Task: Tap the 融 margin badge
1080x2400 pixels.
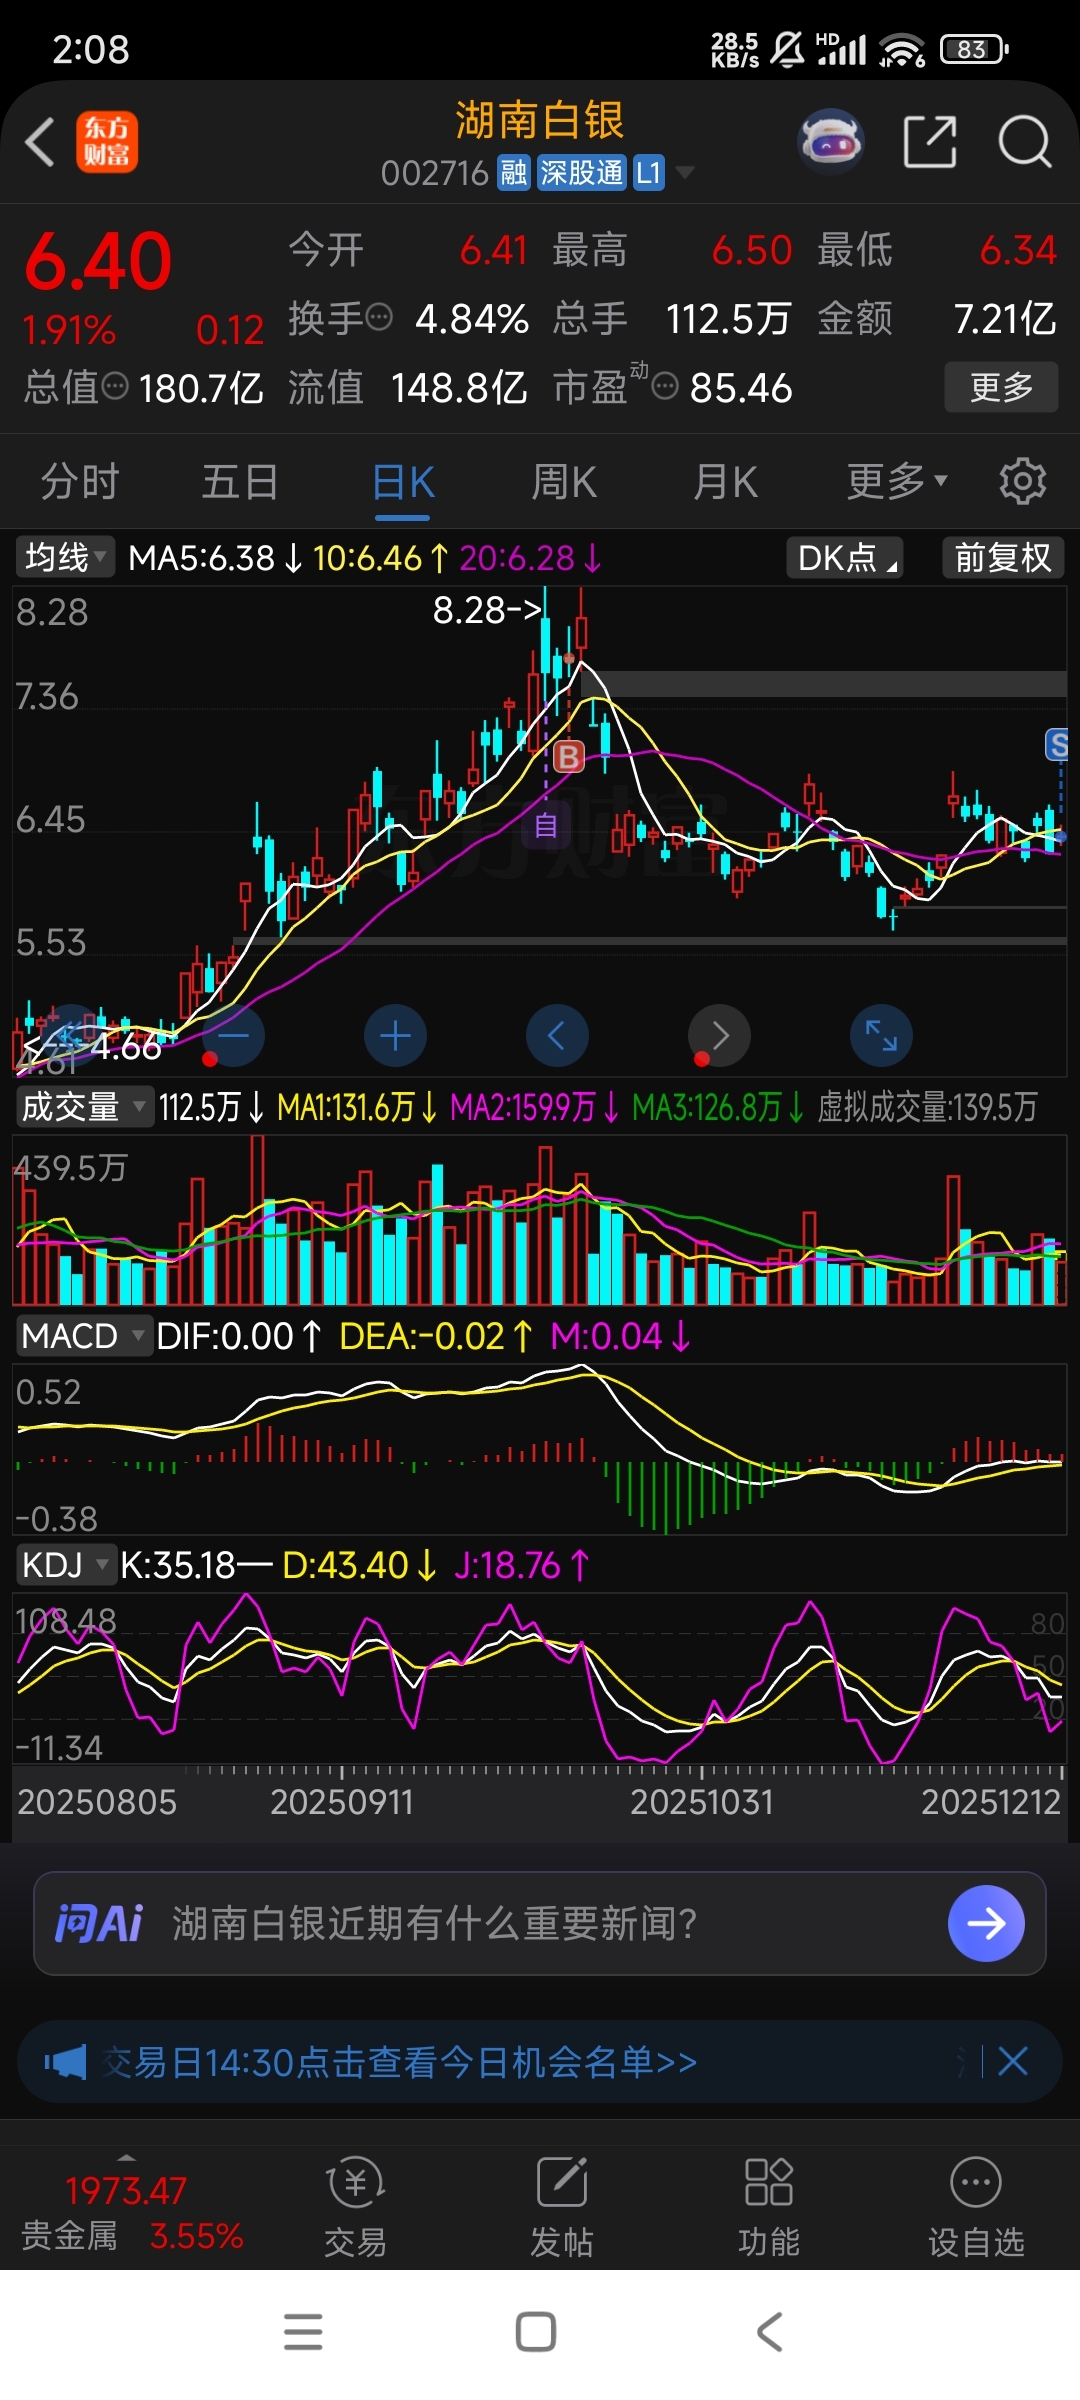Action: pyautogui.click(x=514, y=173)
